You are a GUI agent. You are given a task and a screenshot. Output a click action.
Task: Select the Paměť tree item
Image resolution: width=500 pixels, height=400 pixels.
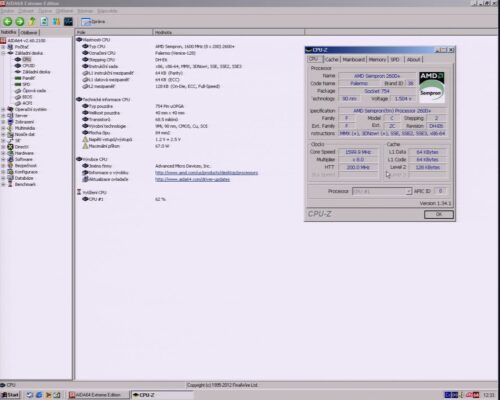(x=28, y=78)
